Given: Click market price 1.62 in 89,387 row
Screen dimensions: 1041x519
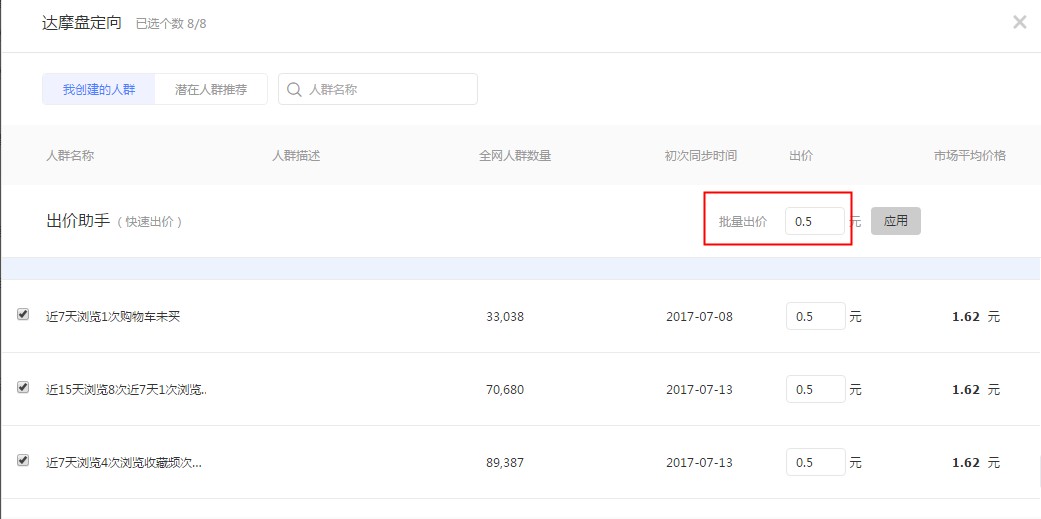Looking at the screenshot, I should tap(965, 463).
